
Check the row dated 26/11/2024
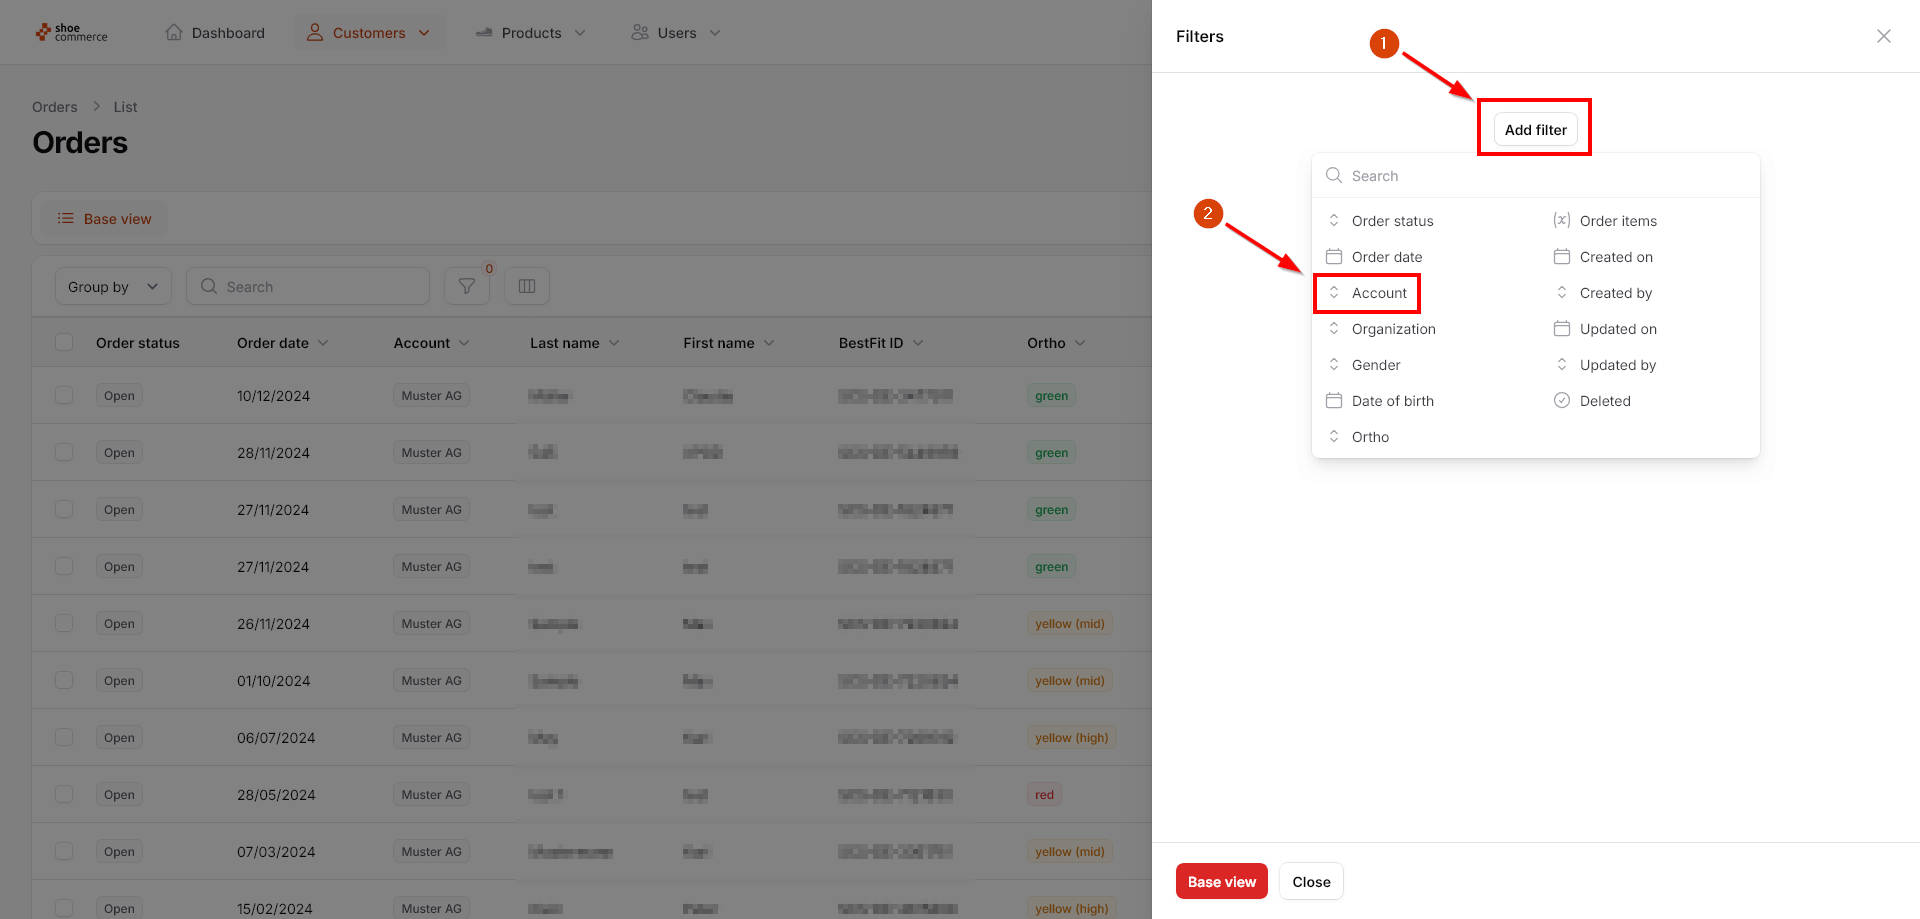[64, 623]
